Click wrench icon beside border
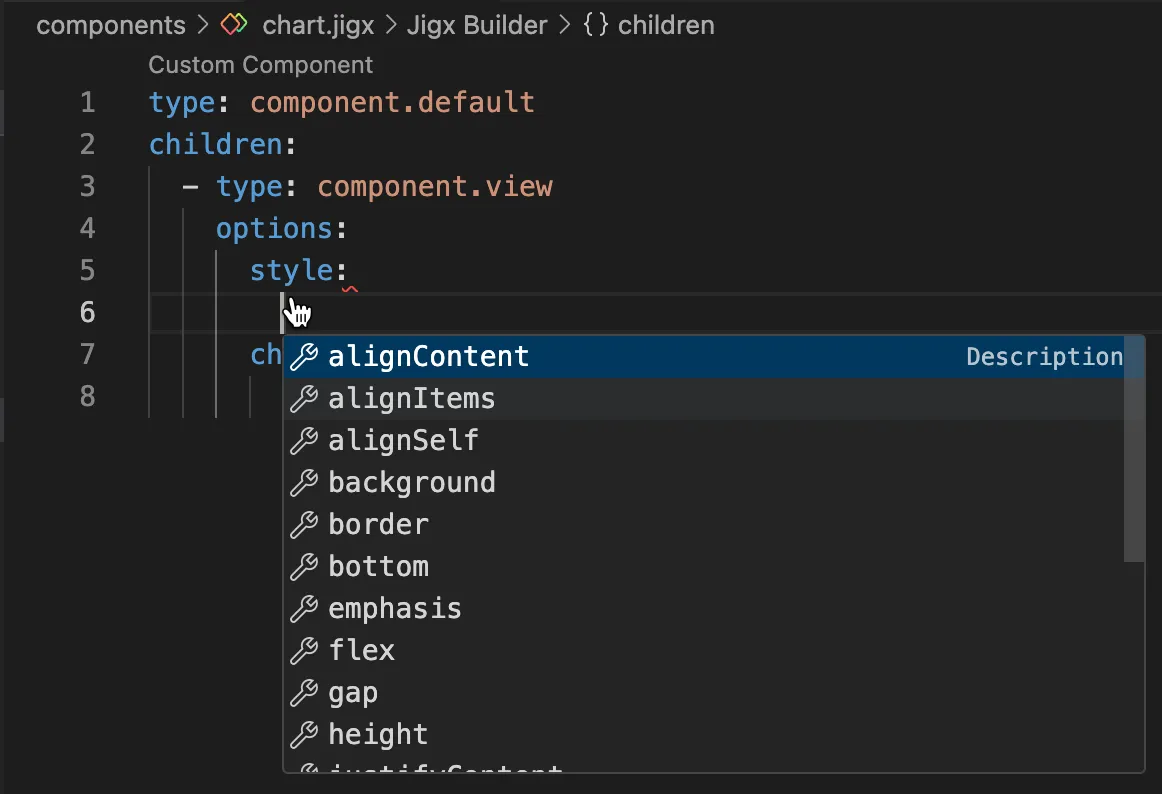Viewport: 1162px width, 794px height. point(304,525)
